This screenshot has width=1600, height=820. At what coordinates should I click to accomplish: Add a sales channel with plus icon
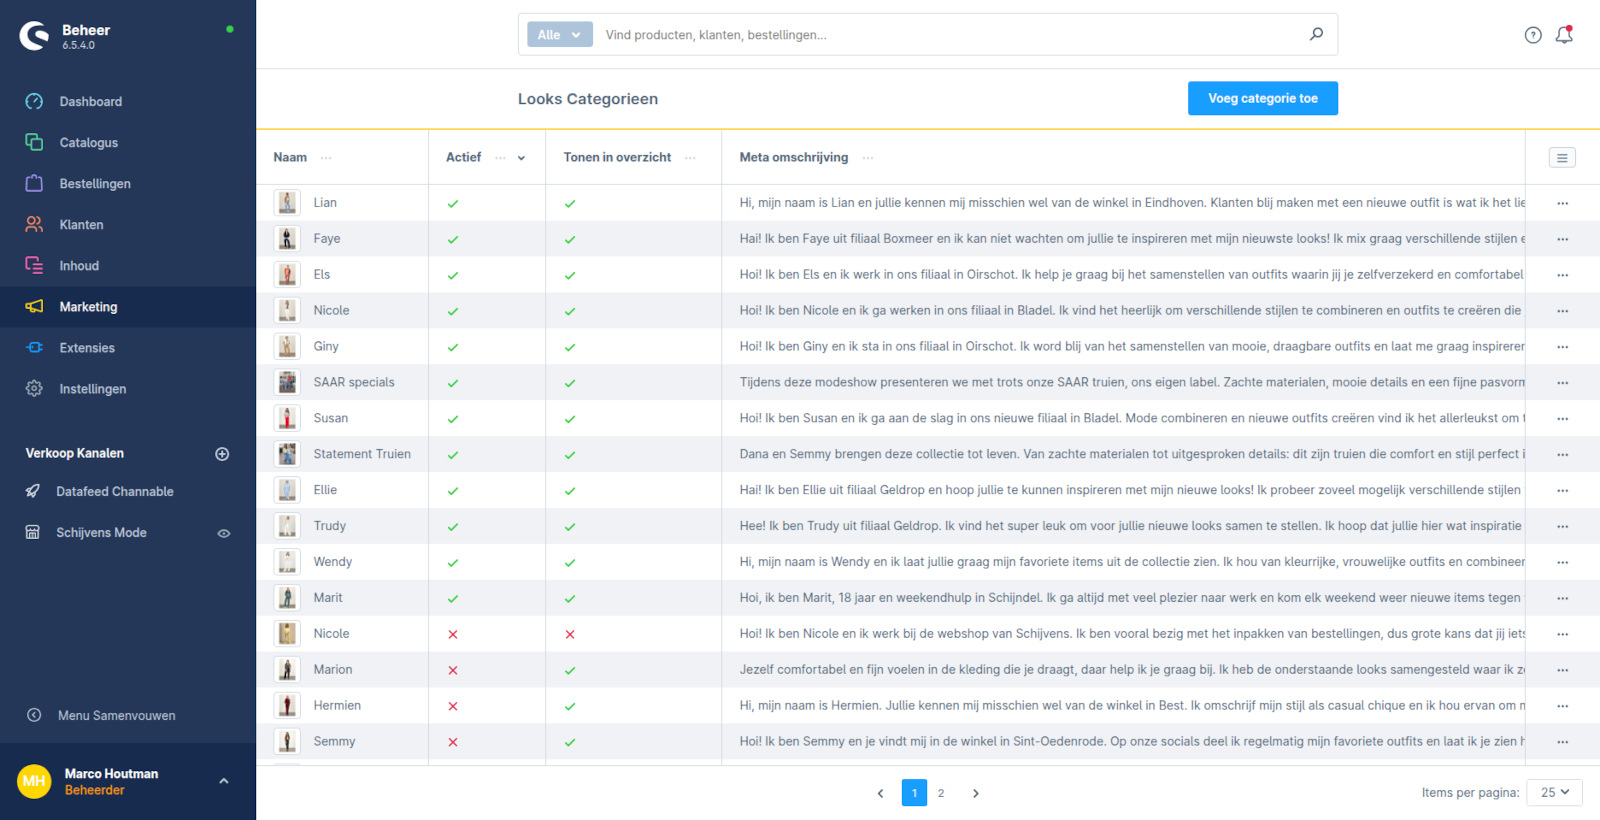[222, 454]
